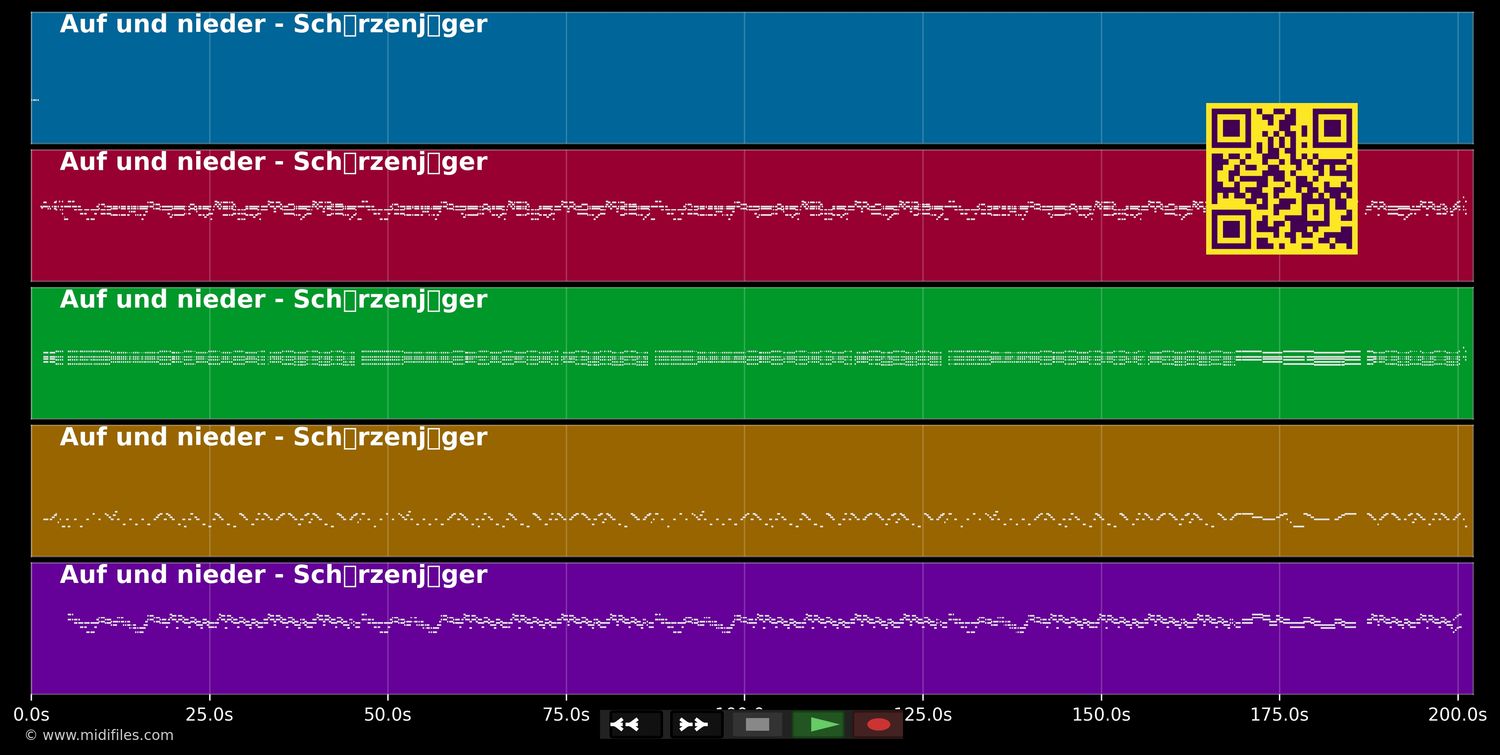Click the green track's note pattern
1500x755 pixels.
click(754, 357)
